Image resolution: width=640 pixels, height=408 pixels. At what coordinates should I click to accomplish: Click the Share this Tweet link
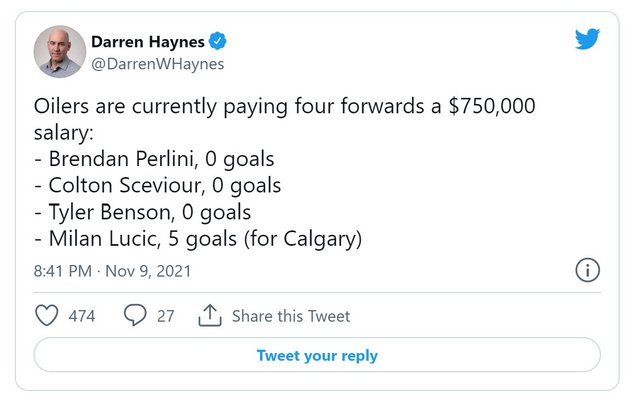(291, 316)
